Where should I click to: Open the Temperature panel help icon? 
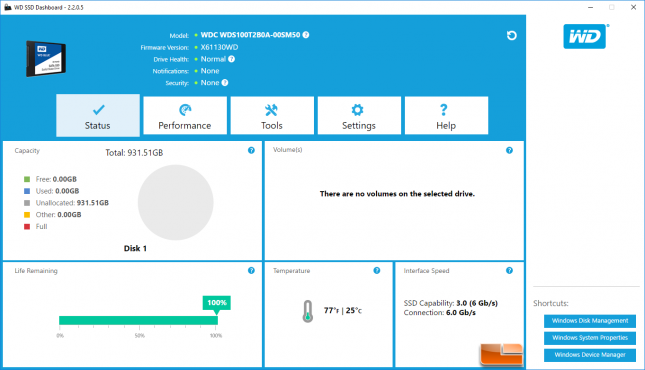click(x=377, y=270)
